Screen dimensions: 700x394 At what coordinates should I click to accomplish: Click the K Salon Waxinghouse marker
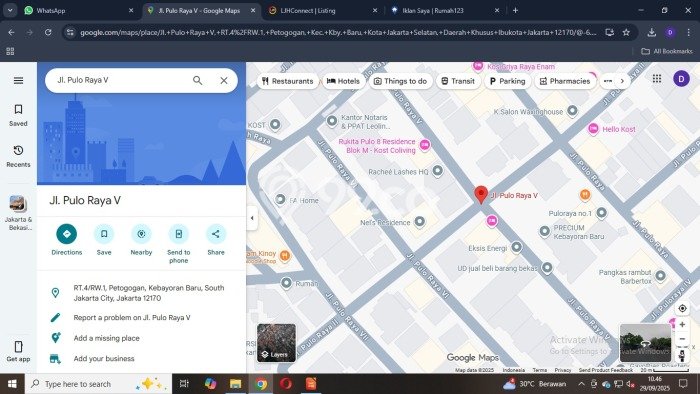click(572, 111)
